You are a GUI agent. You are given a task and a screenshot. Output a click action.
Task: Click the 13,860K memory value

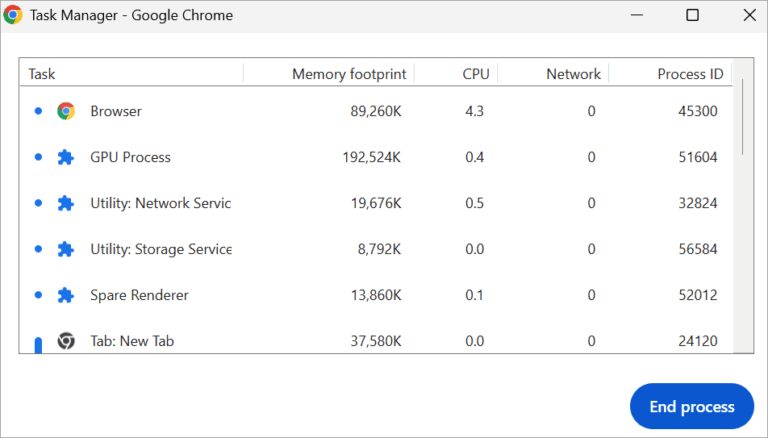point(376,295)
